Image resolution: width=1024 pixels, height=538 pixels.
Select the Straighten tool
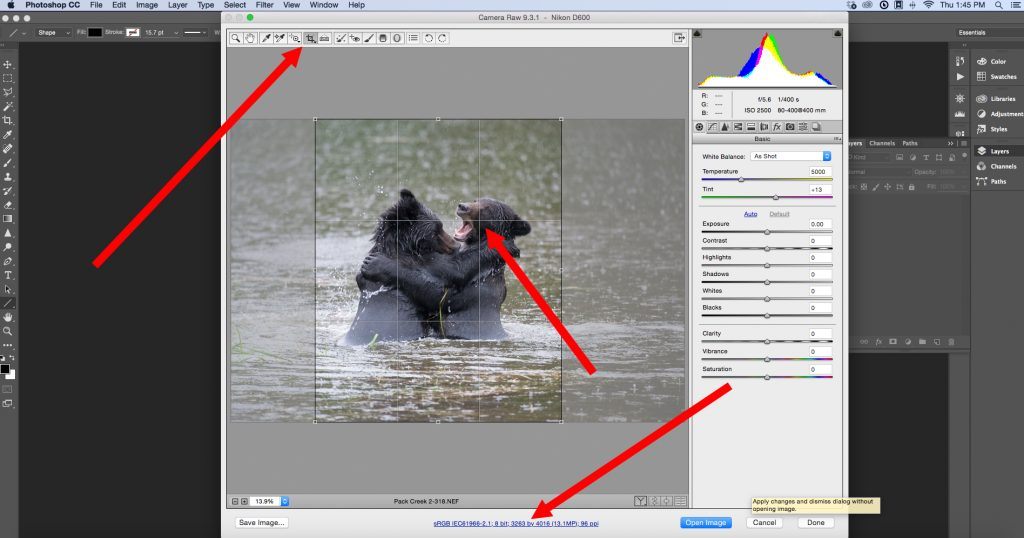point(325,38)
